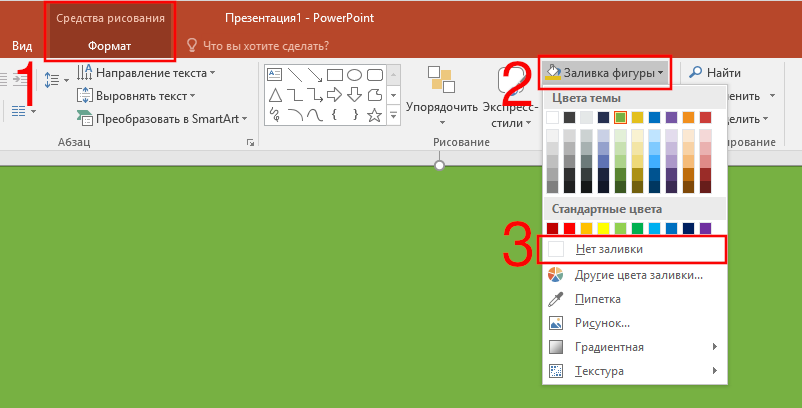
Task: Select the Text Box shape in gallery
Action: [275, 75]
